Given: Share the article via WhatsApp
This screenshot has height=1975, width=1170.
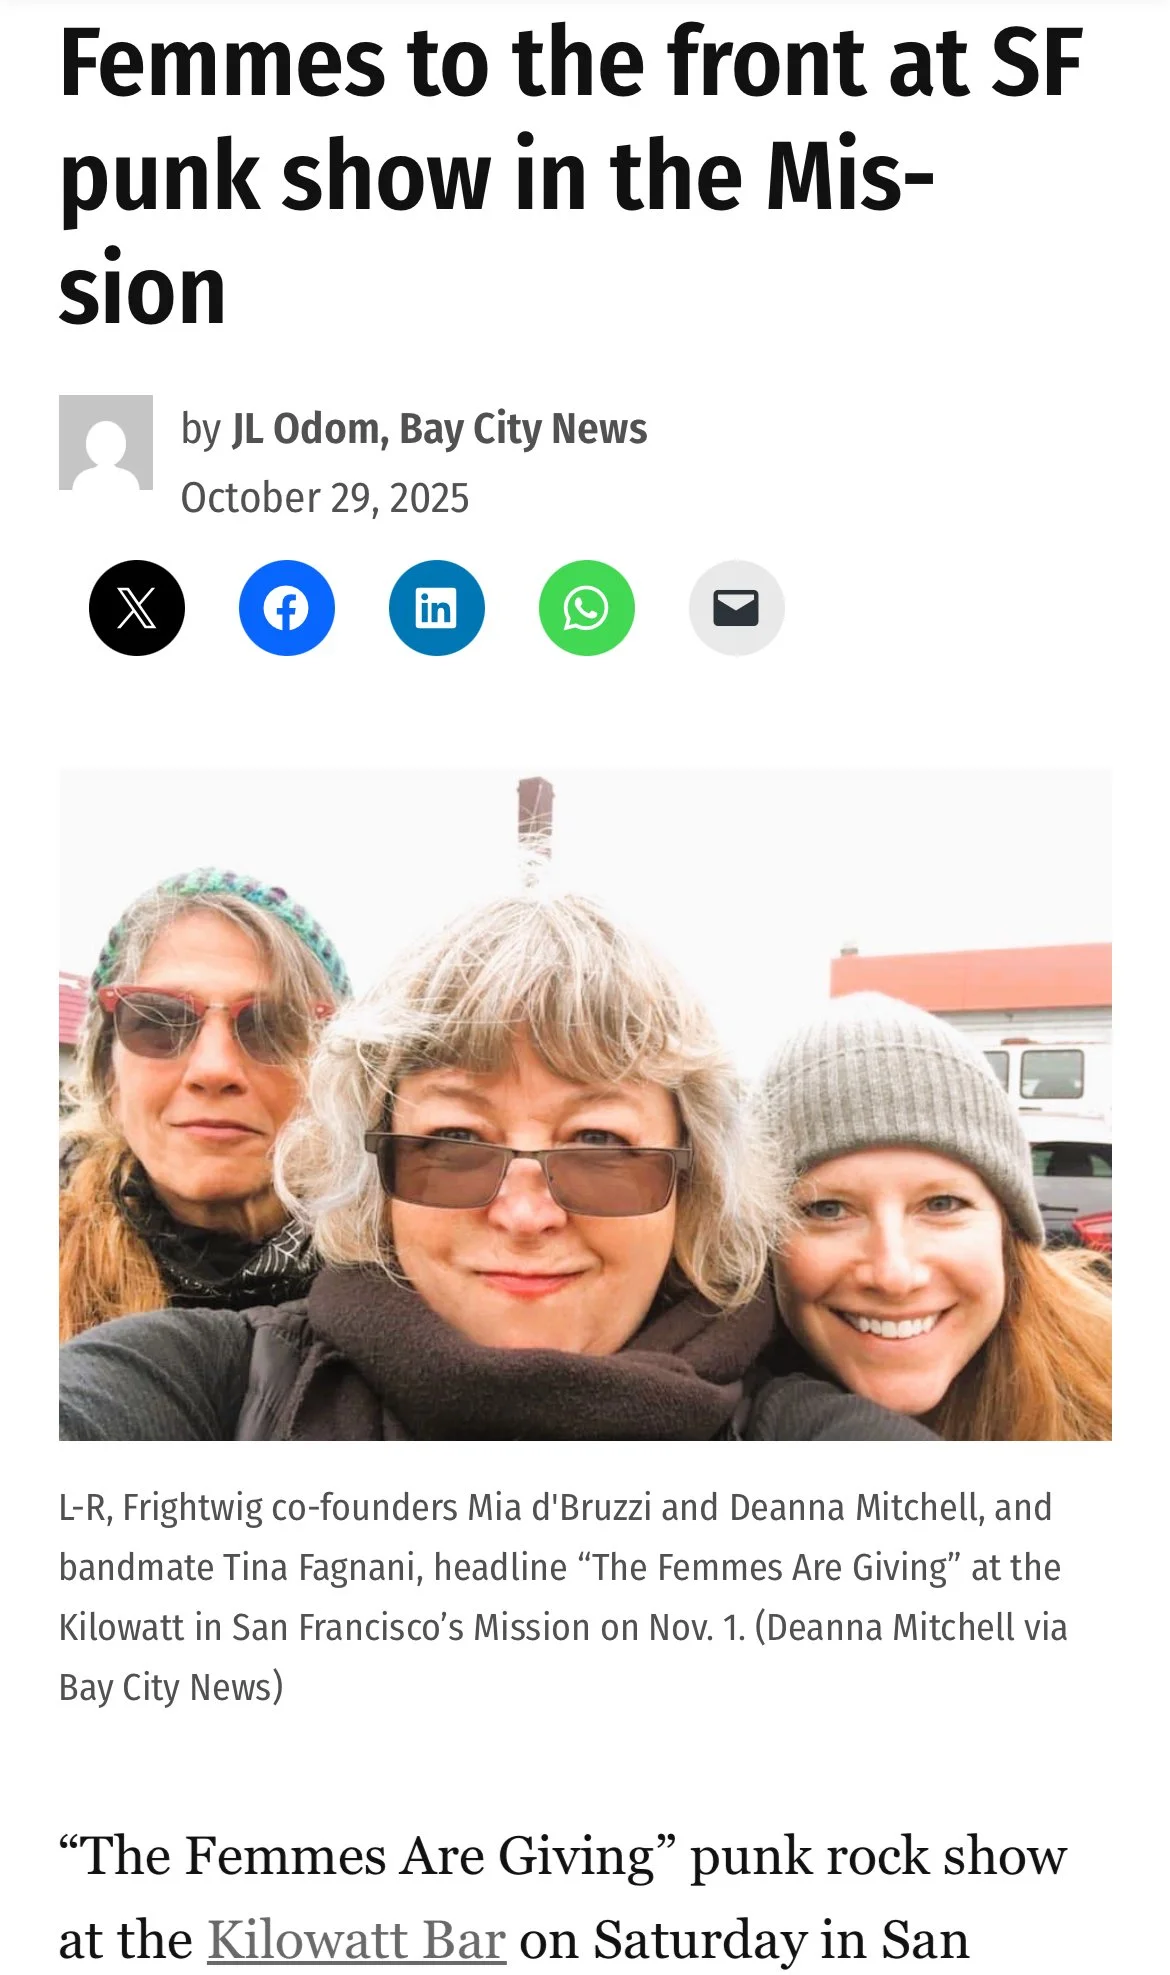Looking at the screenshot, I should coord(587,608).
